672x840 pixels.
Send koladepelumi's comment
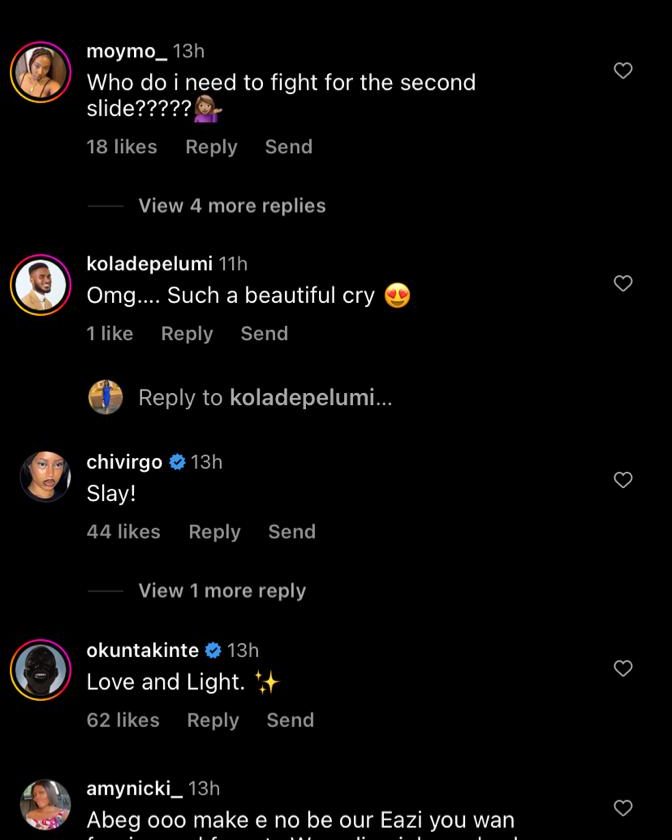click(x=264, y=334)
